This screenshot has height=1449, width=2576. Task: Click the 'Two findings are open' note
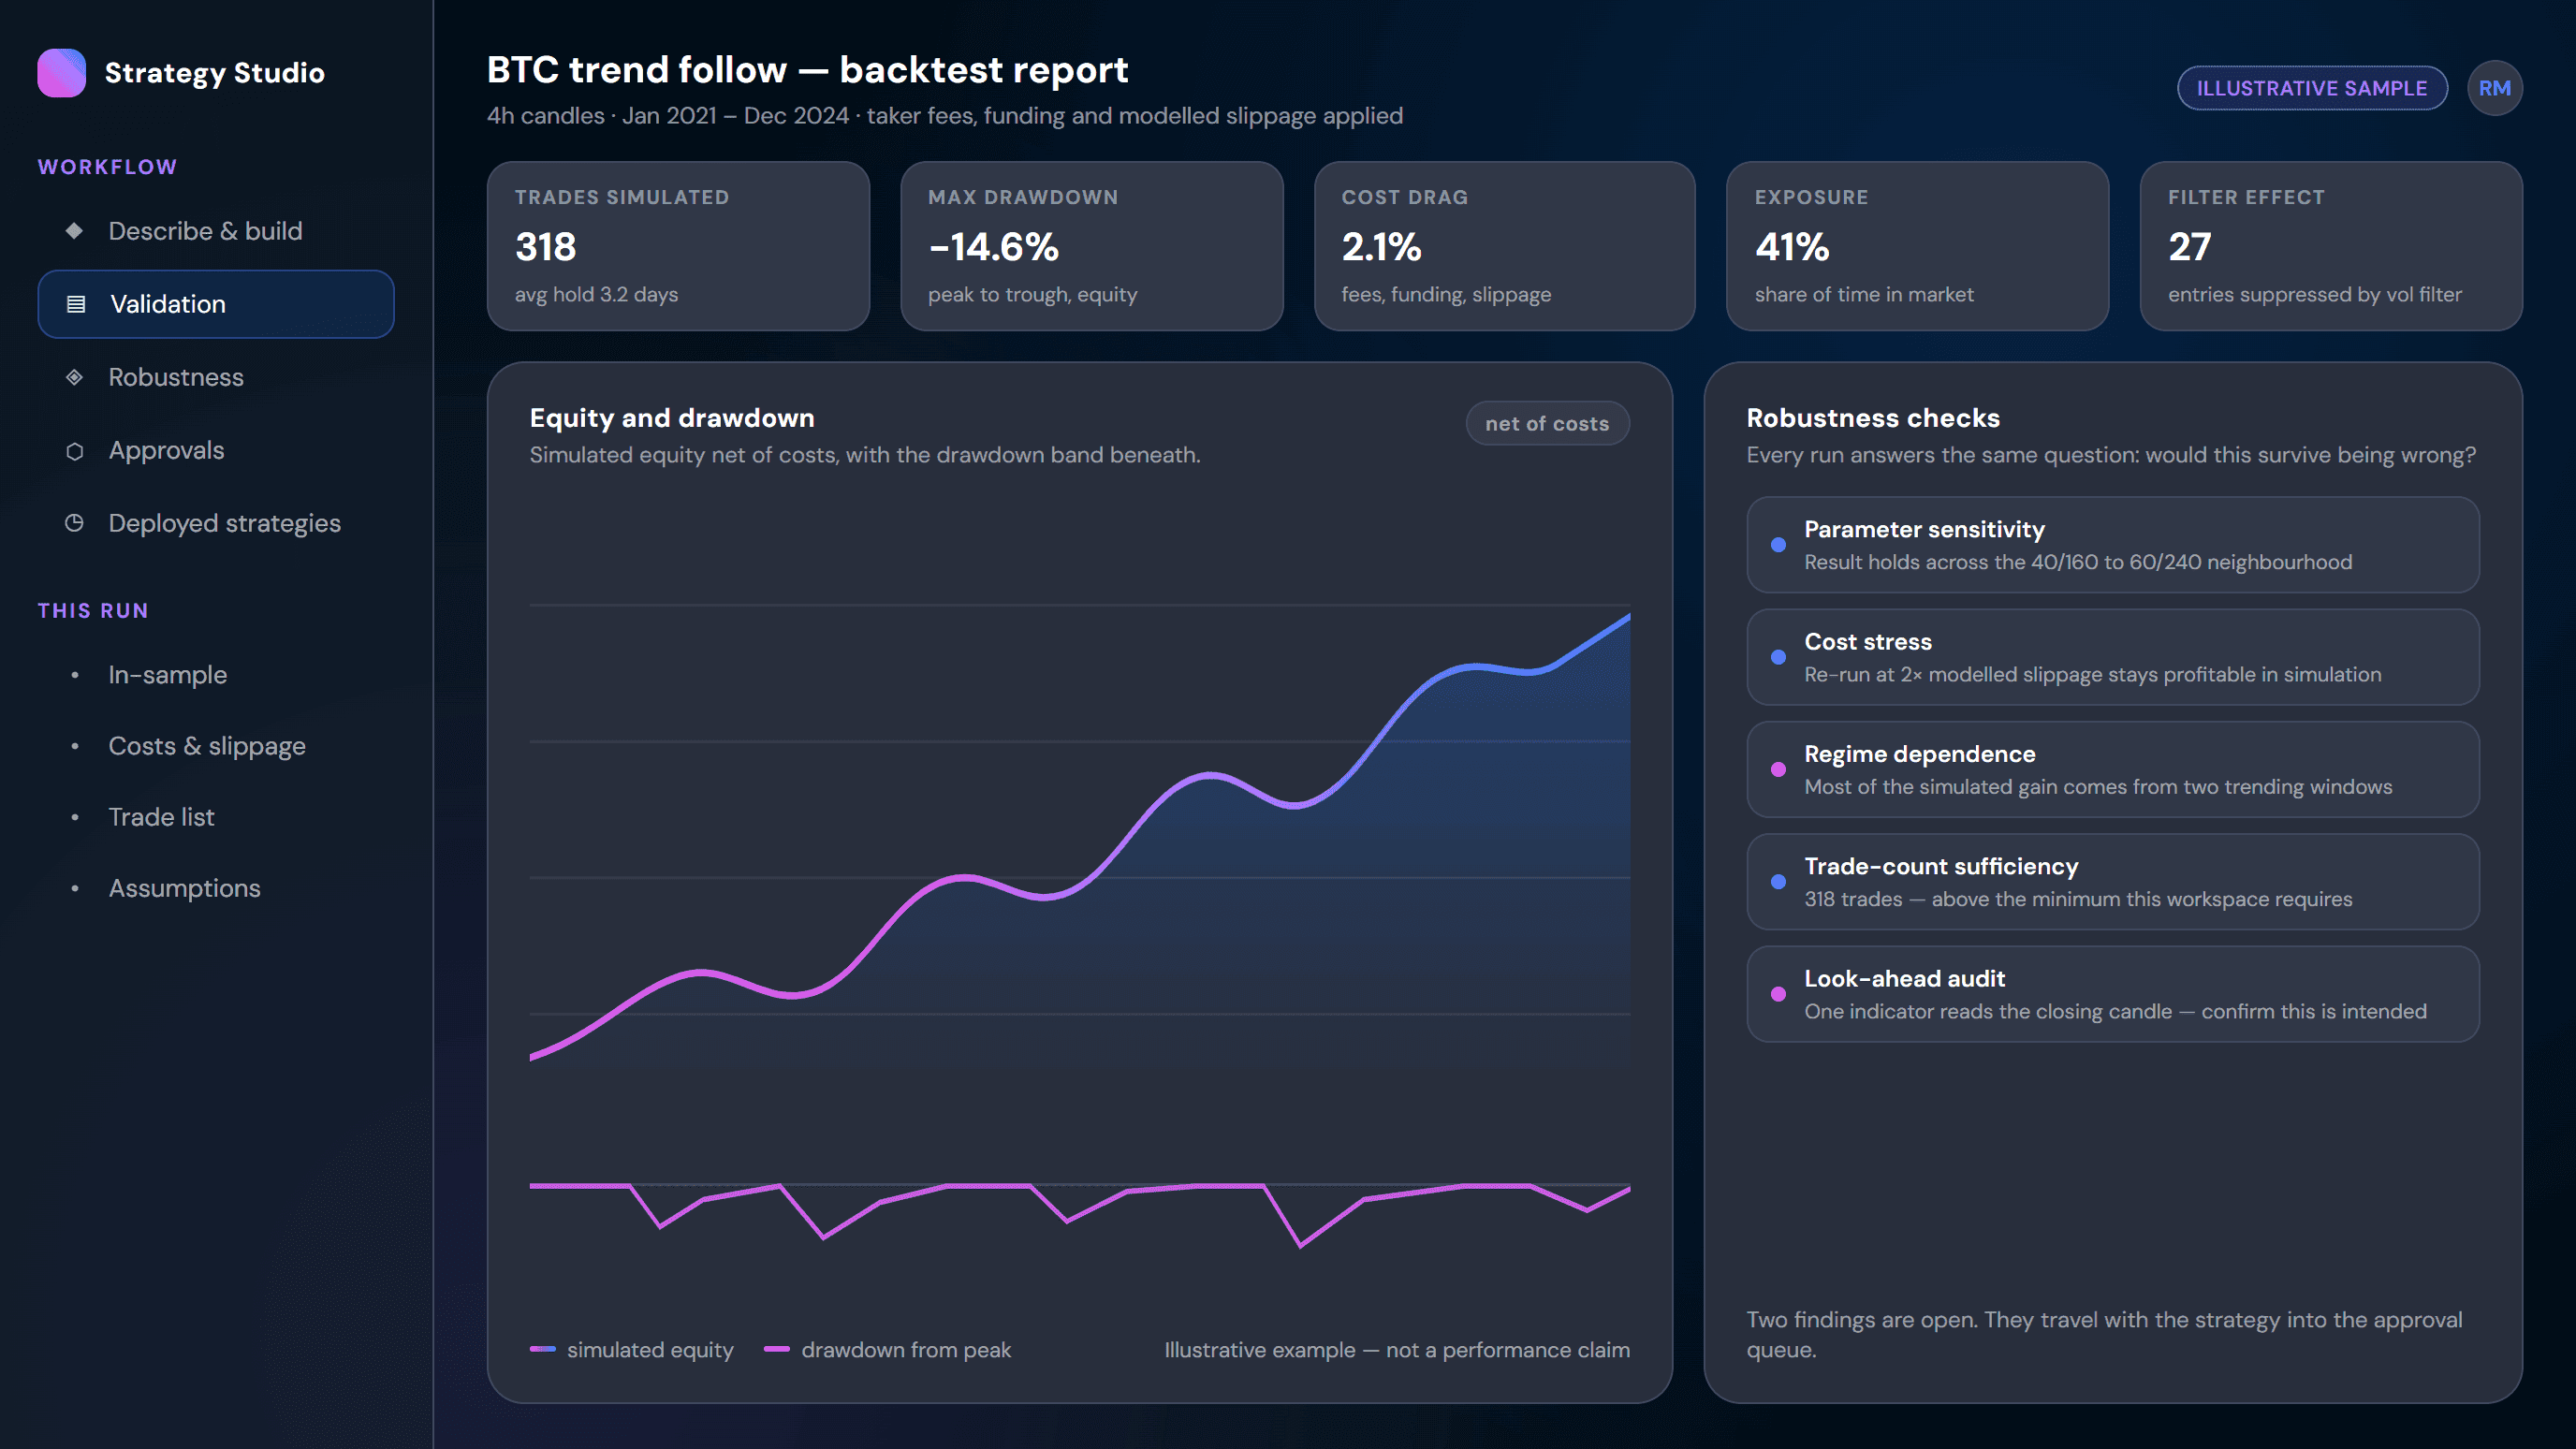coord(2104,1335)
